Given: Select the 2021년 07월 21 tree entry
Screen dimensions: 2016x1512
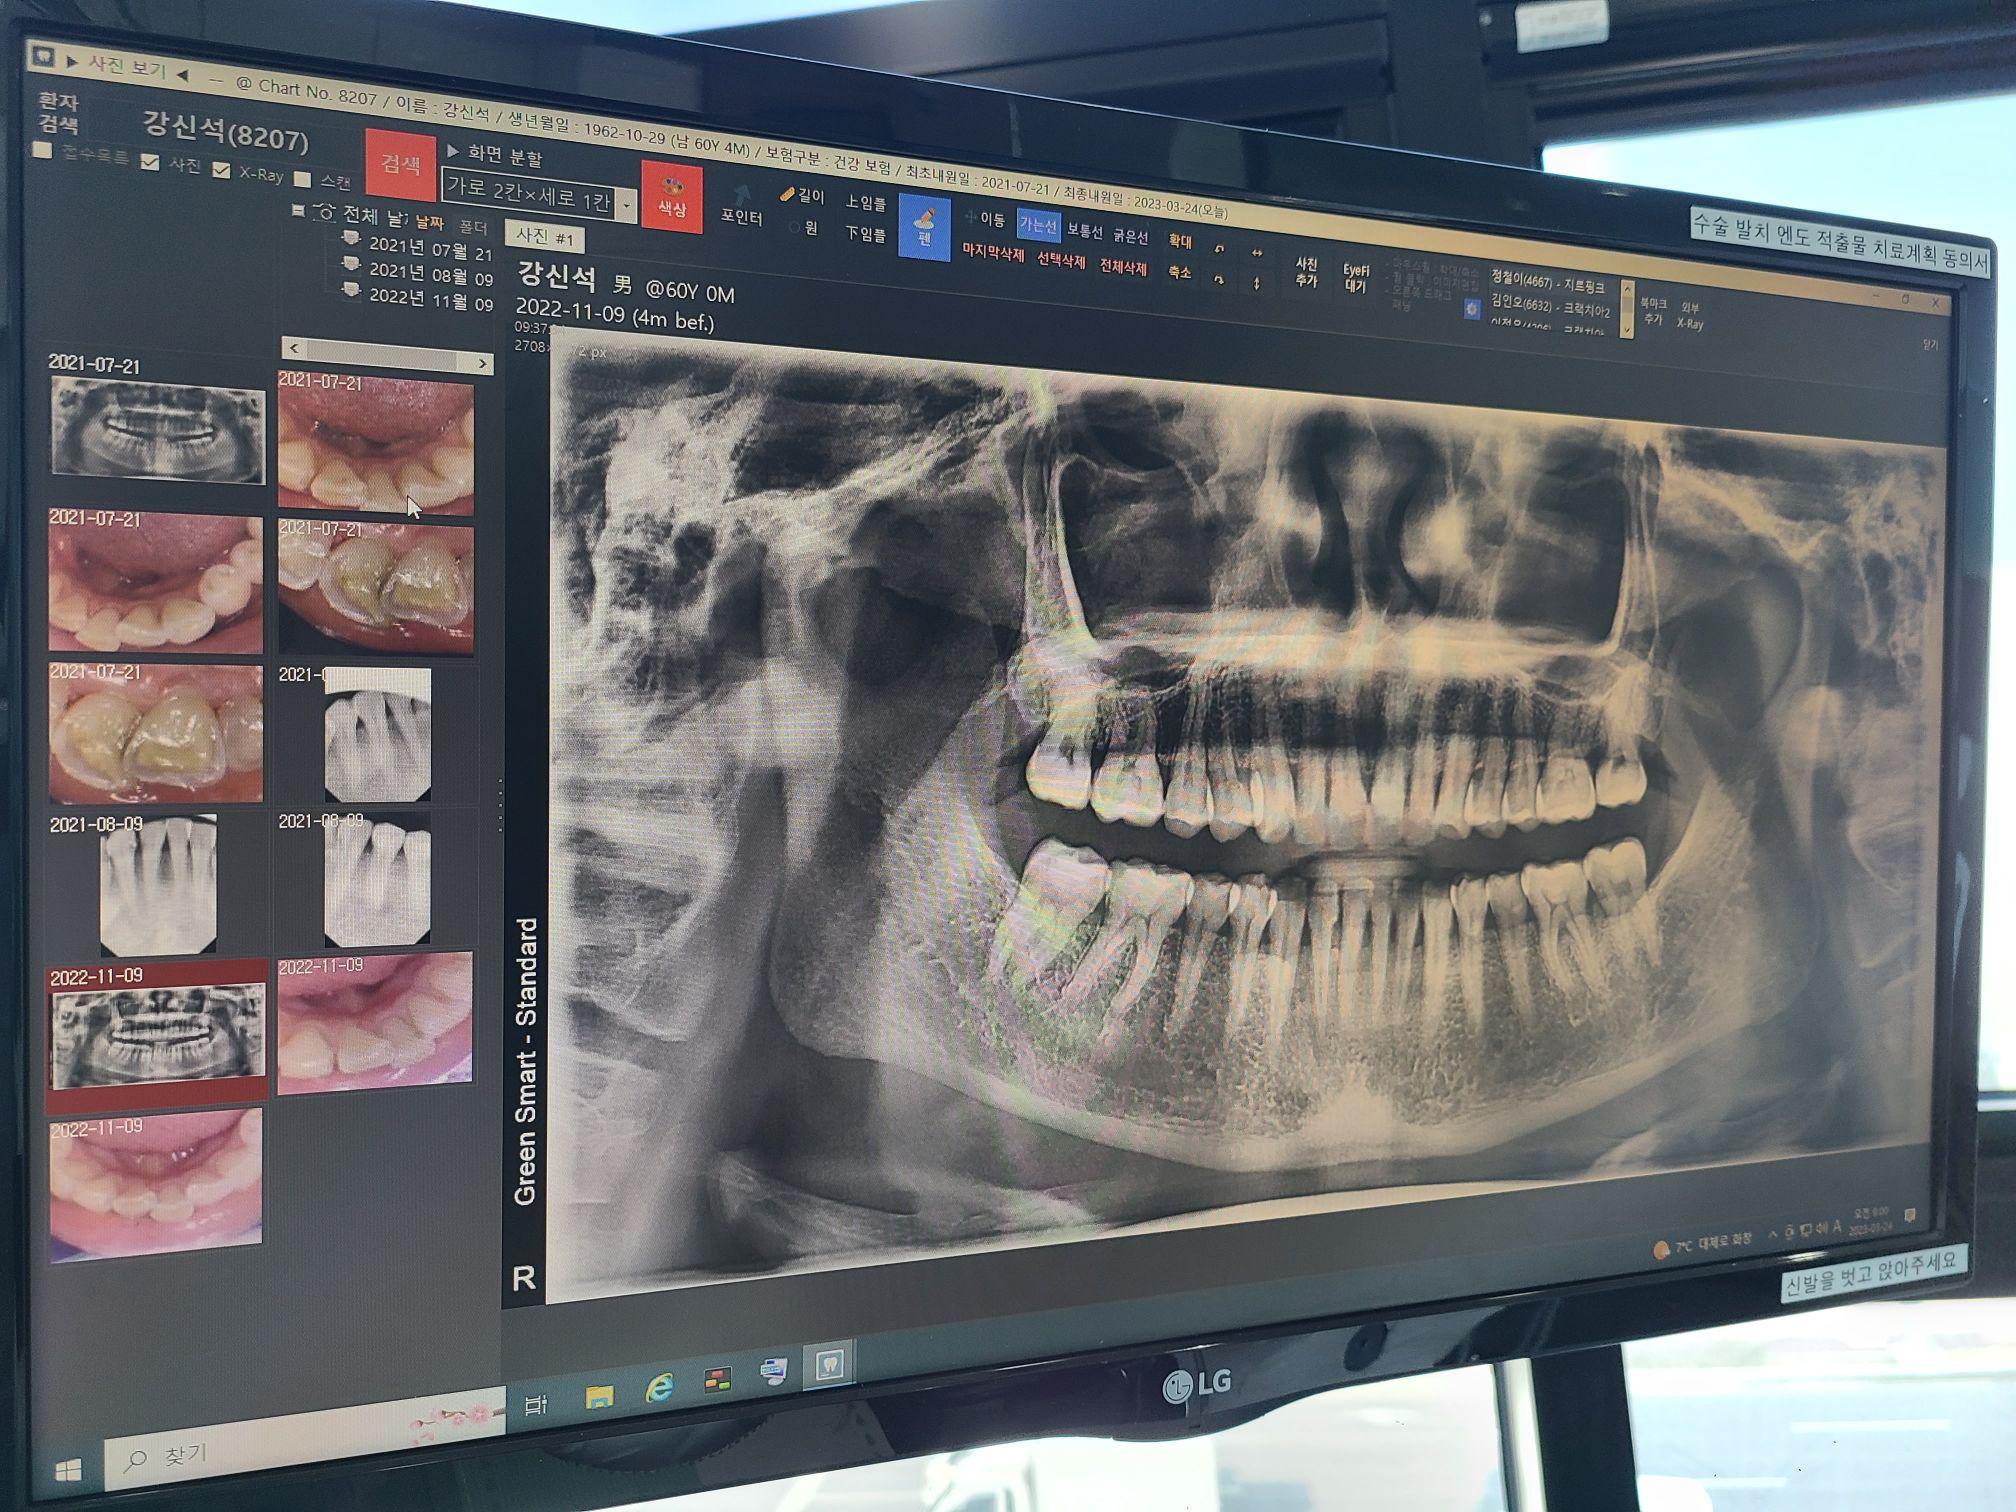Looking at the screenshot, I should point(430,248).
